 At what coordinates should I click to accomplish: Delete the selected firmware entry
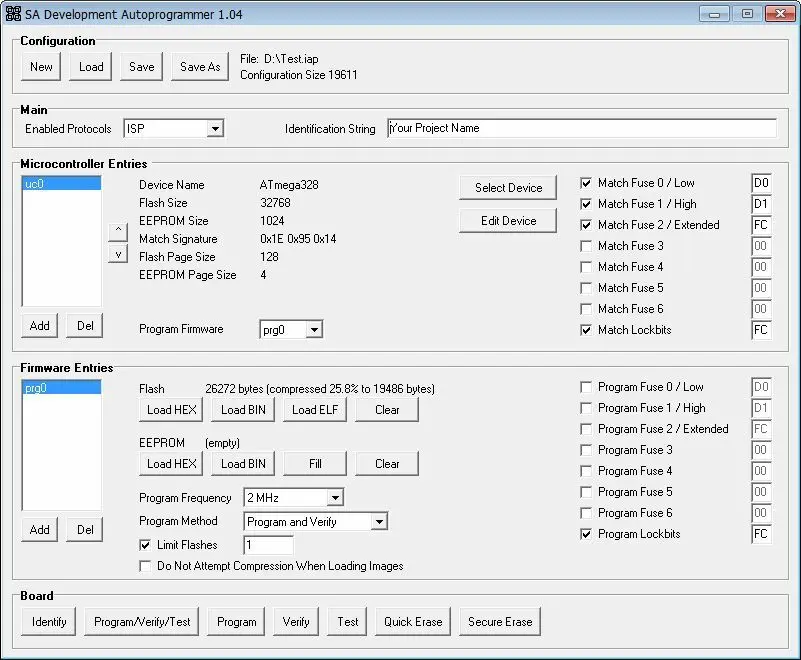[x=85, y=530]
